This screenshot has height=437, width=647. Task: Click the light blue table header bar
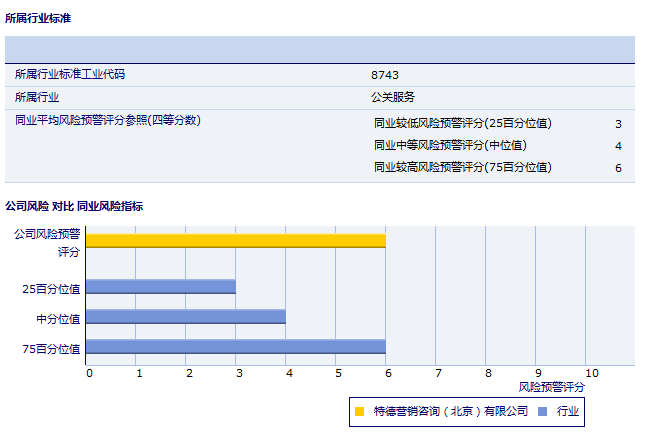[x=320, y=50]
